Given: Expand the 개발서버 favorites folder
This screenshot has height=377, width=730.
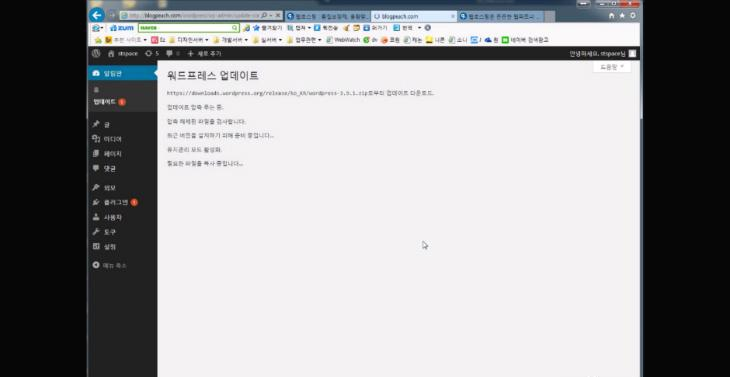Looking at the screenshot, I should click(x=230, y=40).
